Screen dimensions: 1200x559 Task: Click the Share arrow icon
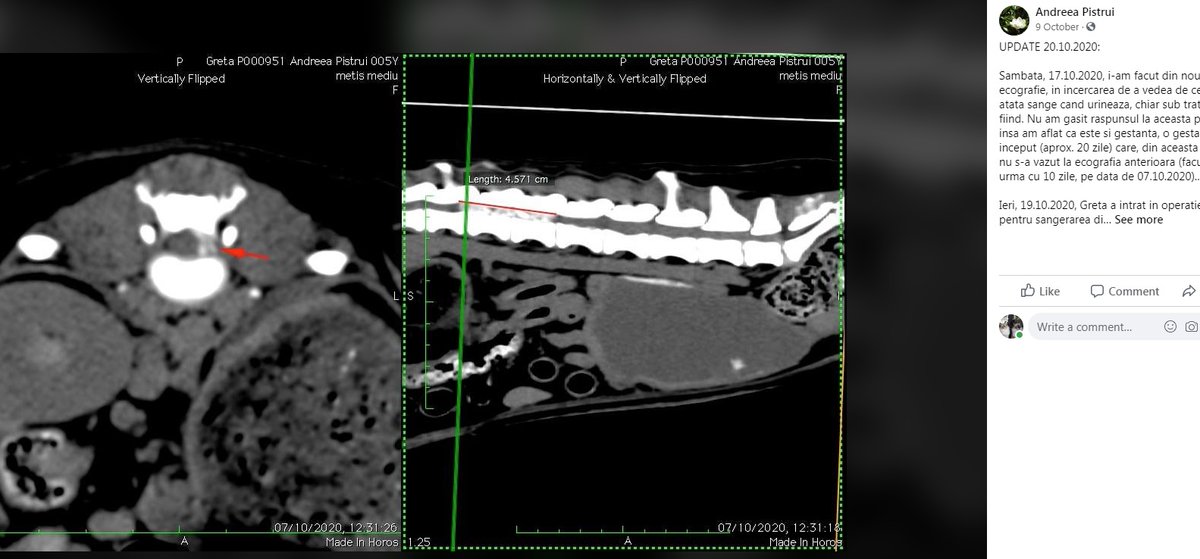click(x=1190, y=291)
